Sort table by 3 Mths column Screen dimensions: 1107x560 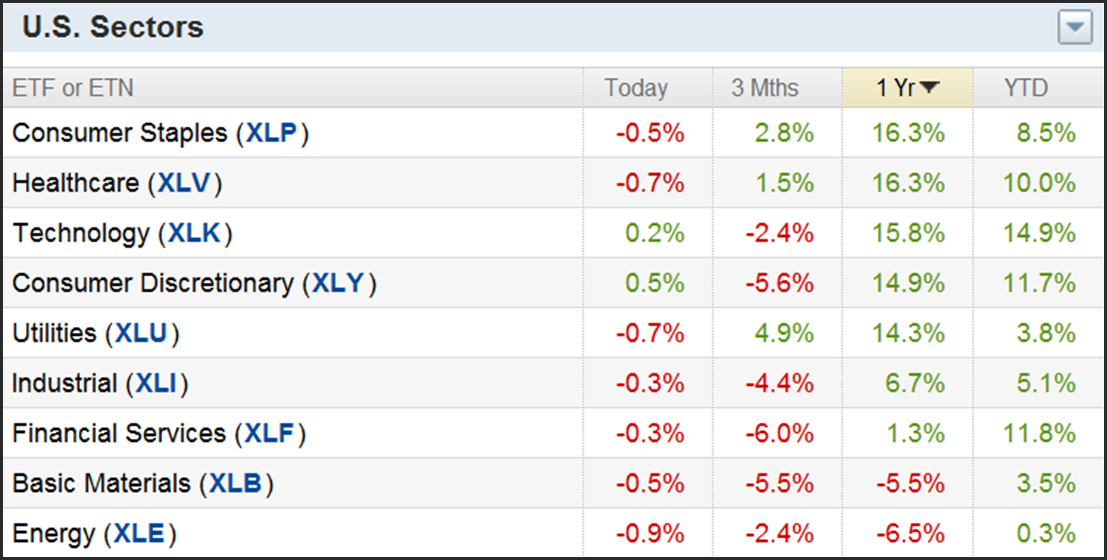coord(765,88)
